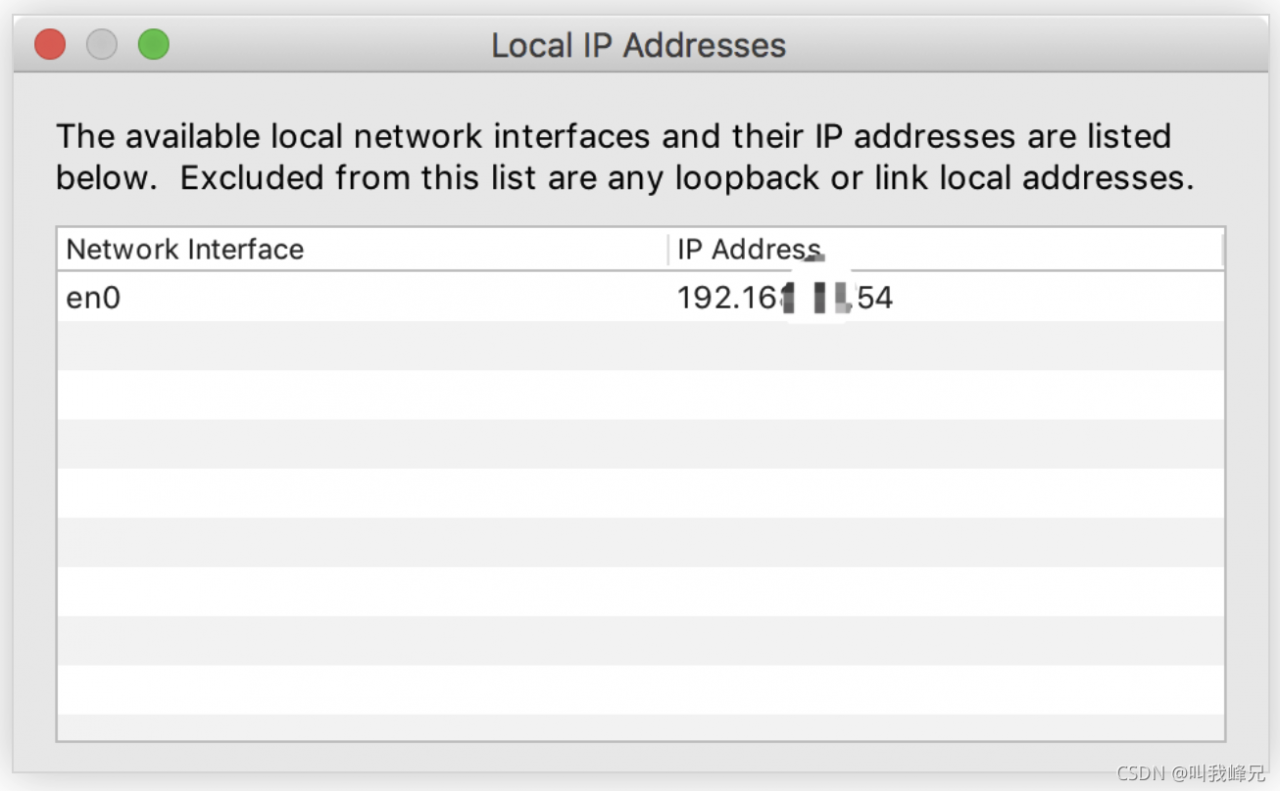This screenshot has height=791, width=1280.
Task: Click the CSDN watermark text
Action: [x=1189, y=773]
